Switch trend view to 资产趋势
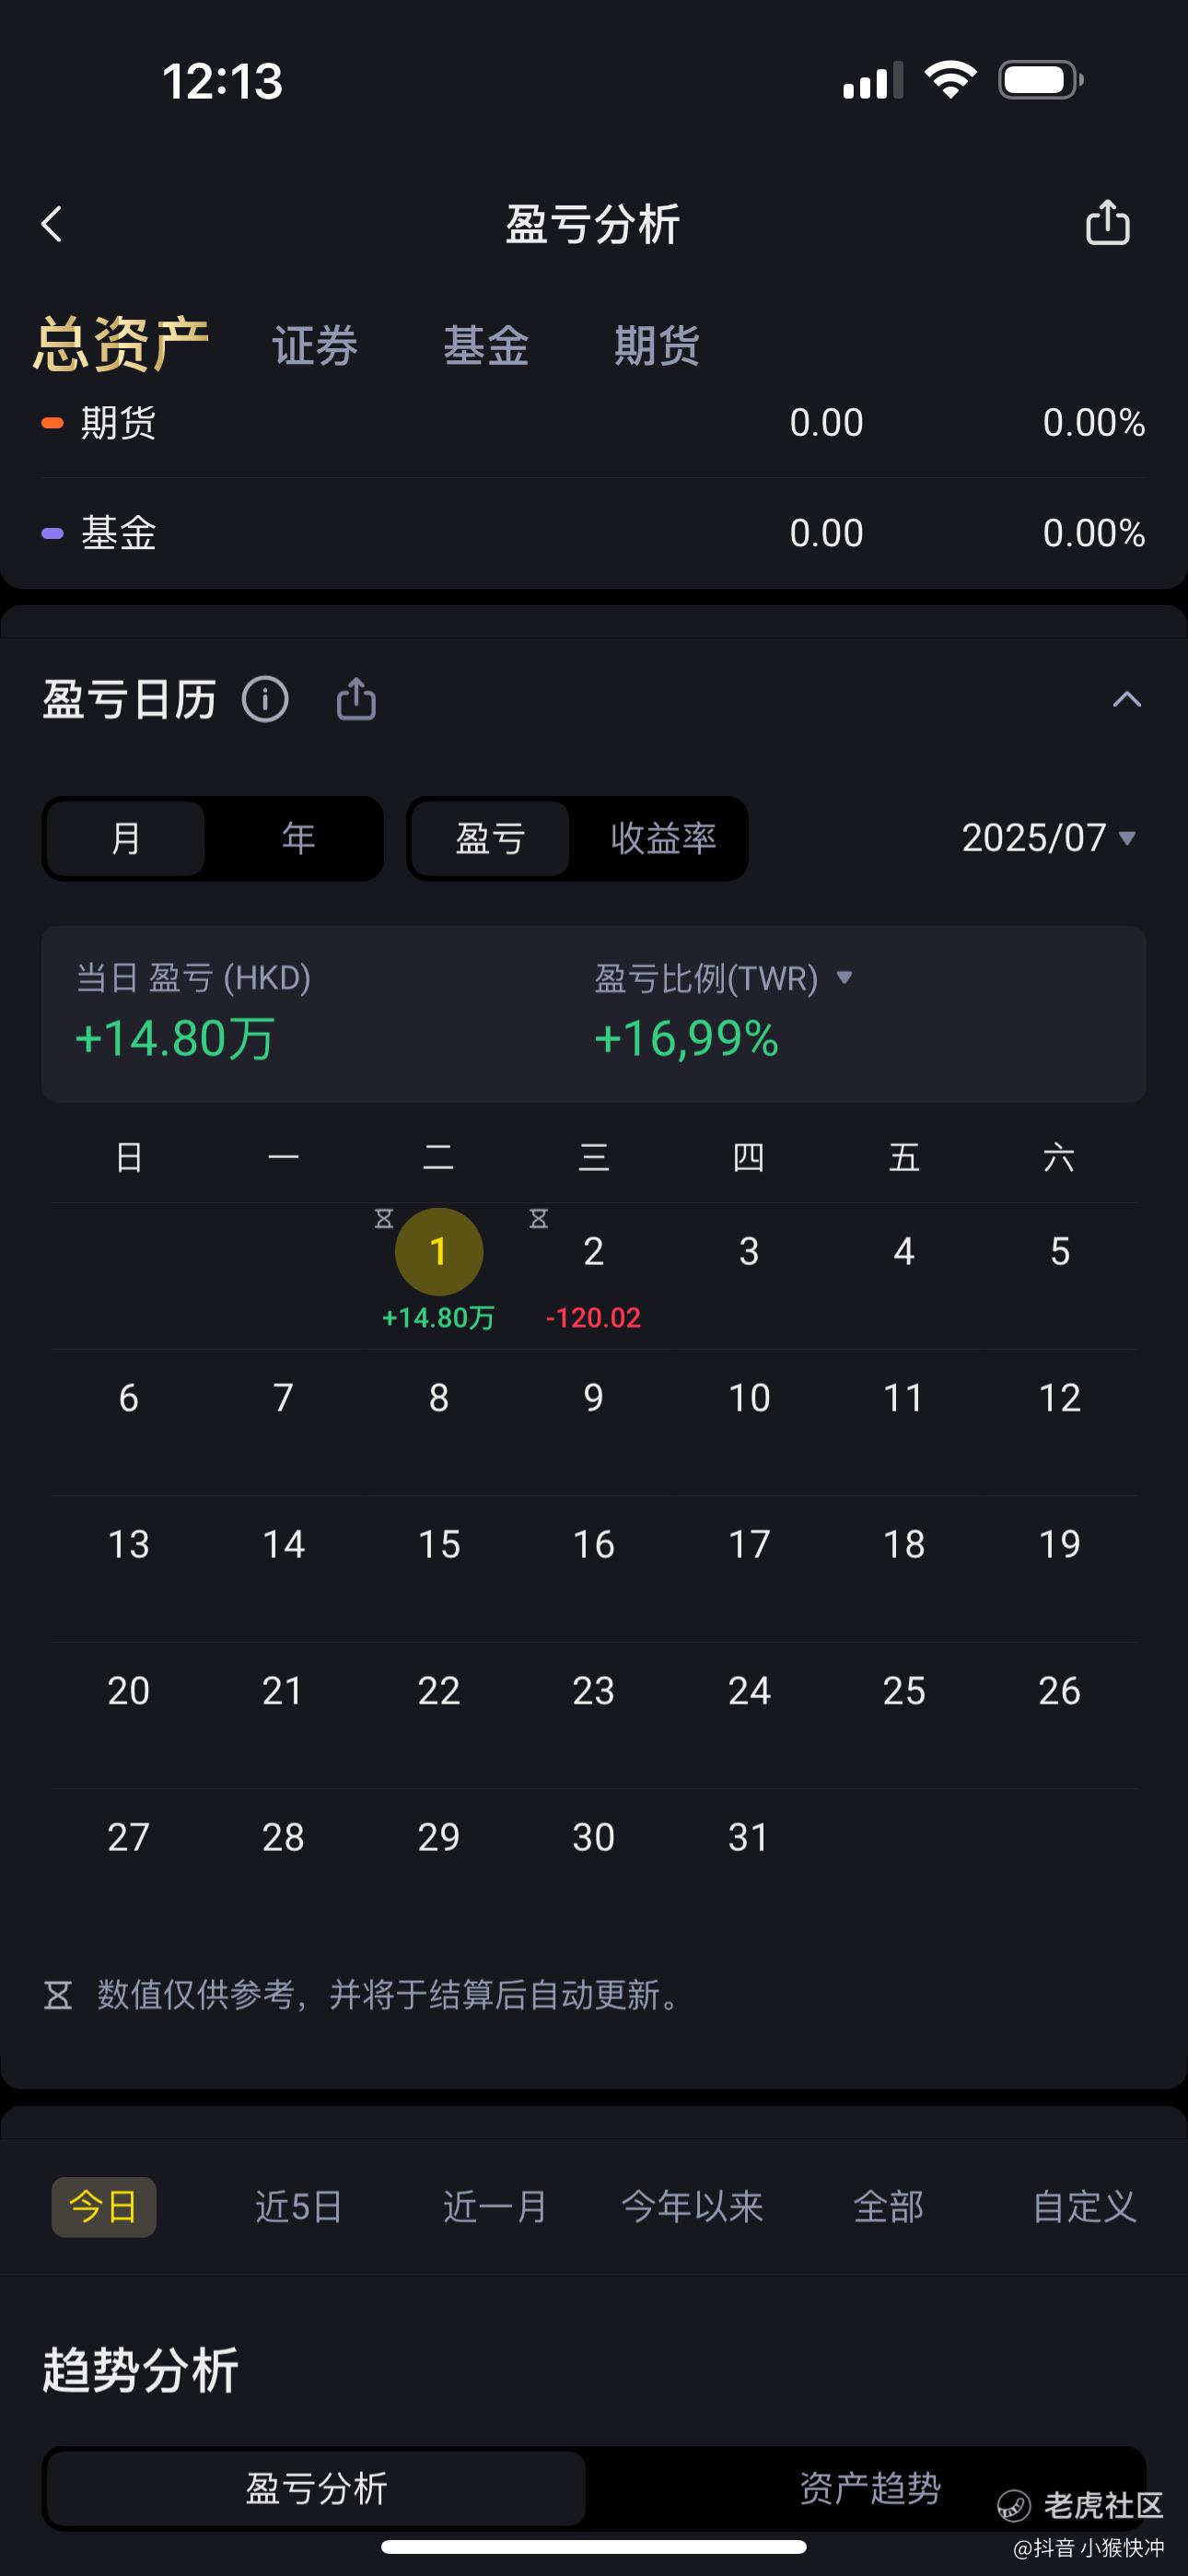Image resolution: width=1188 pixels, height=2576 pixels. (869, 2488)
